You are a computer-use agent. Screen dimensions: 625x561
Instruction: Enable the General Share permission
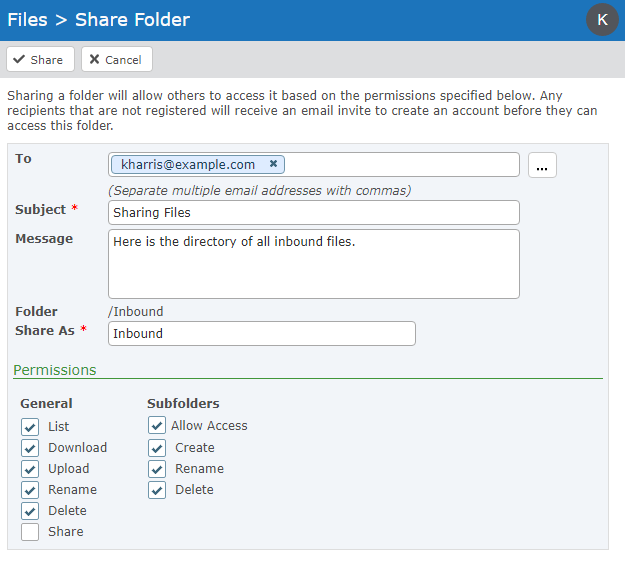tap(30, 532)
